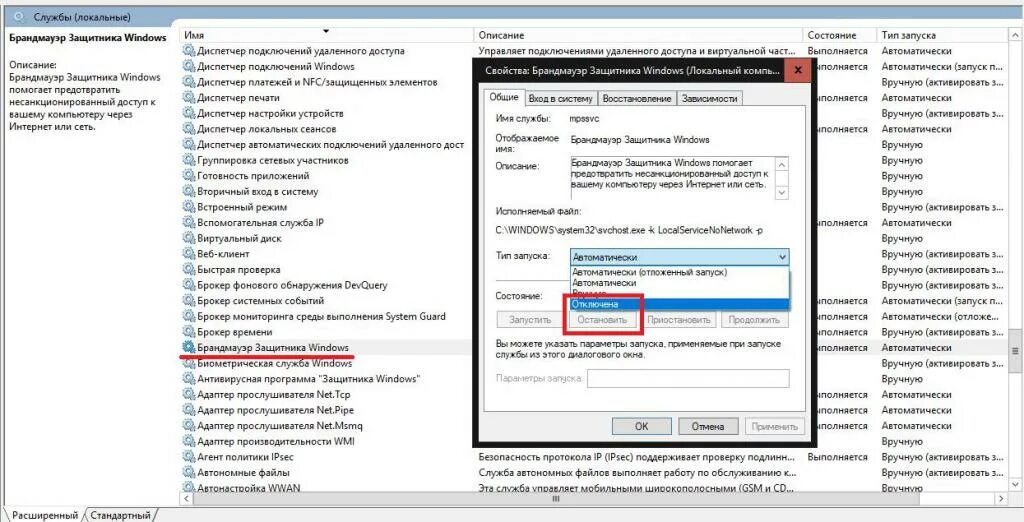This screenshot has height=522, width=1024.
Task: Switch to Стандартный view tab
Action: [x=120, y=515]
